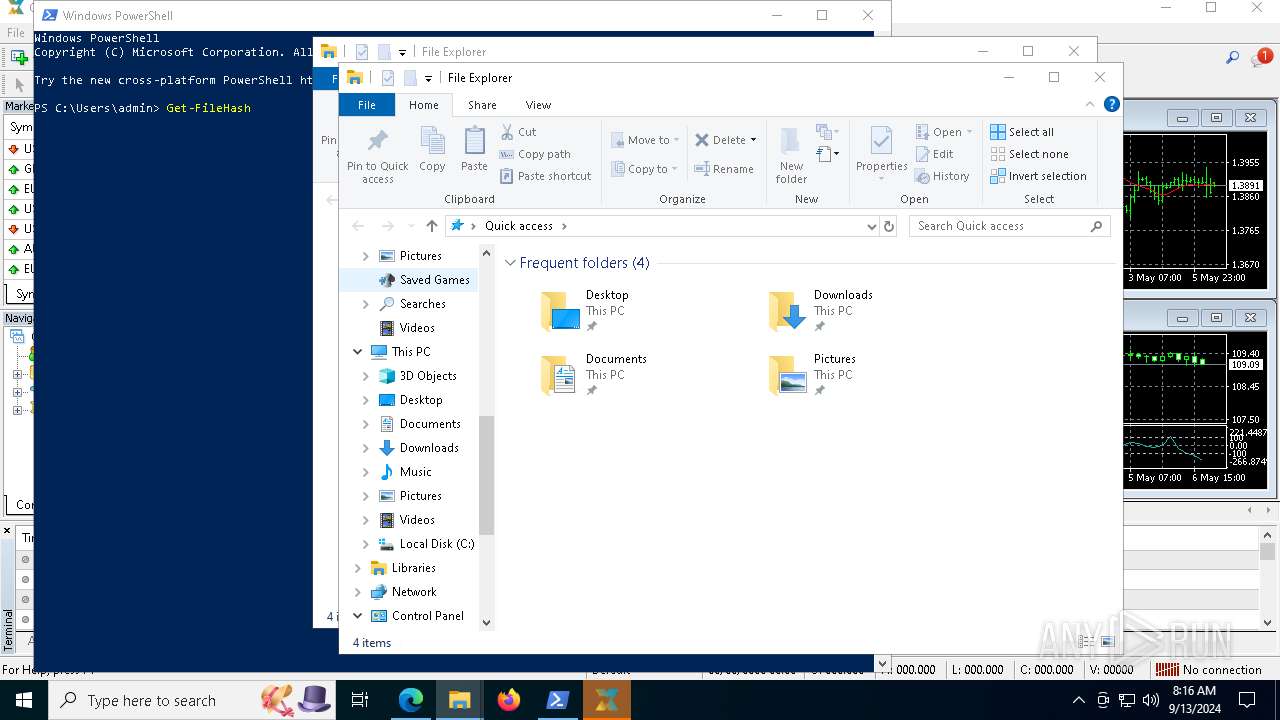This screenshot has height=720, width=1280.
Task: Launch Microsoft Edge from taskbar
Action: (x=411, y=700)
